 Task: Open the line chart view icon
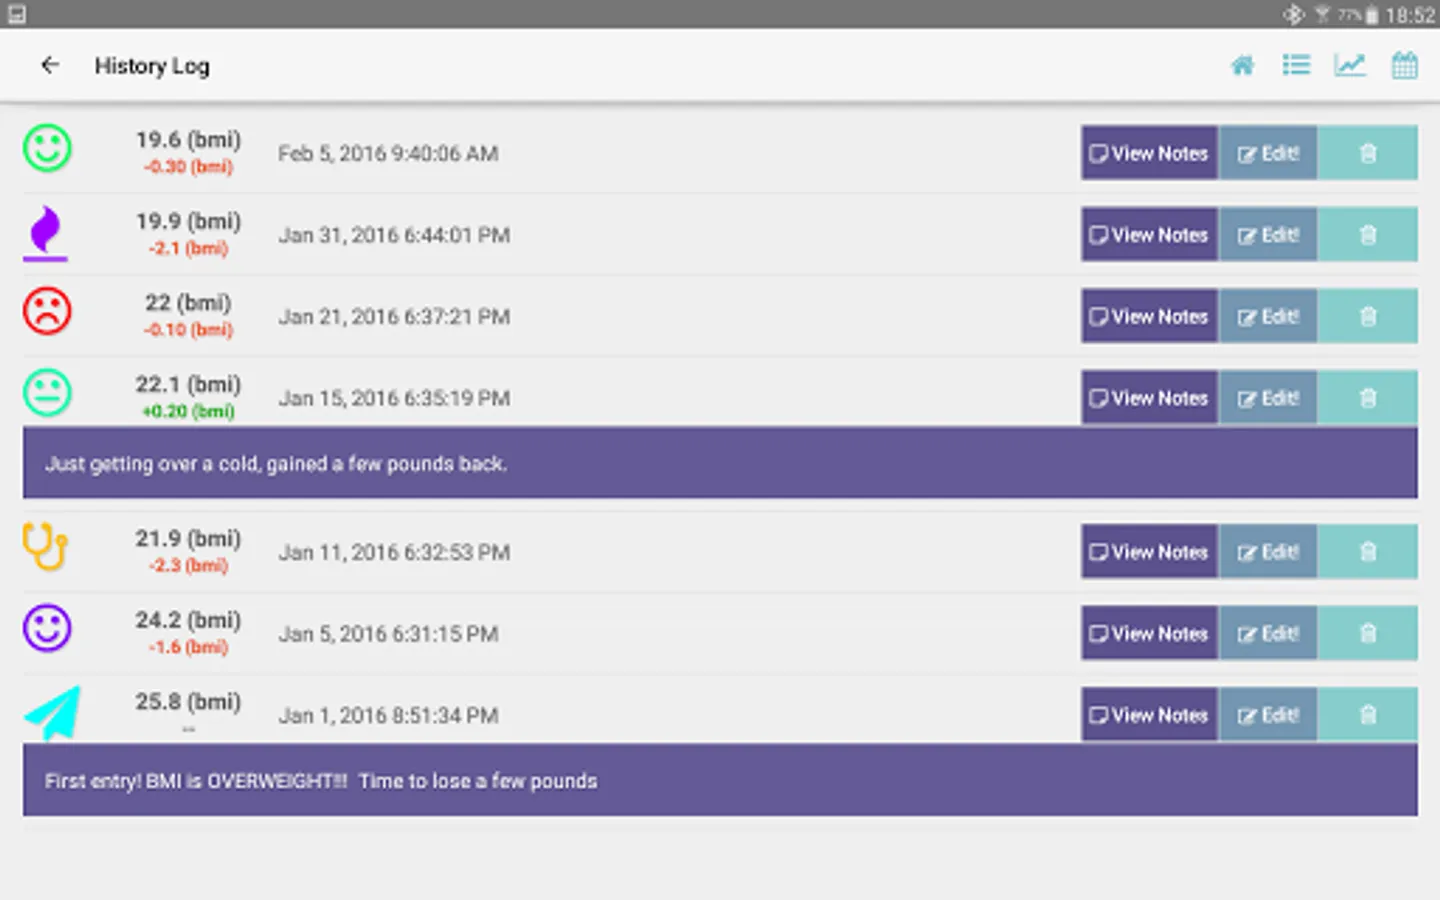pos(1350,66)
